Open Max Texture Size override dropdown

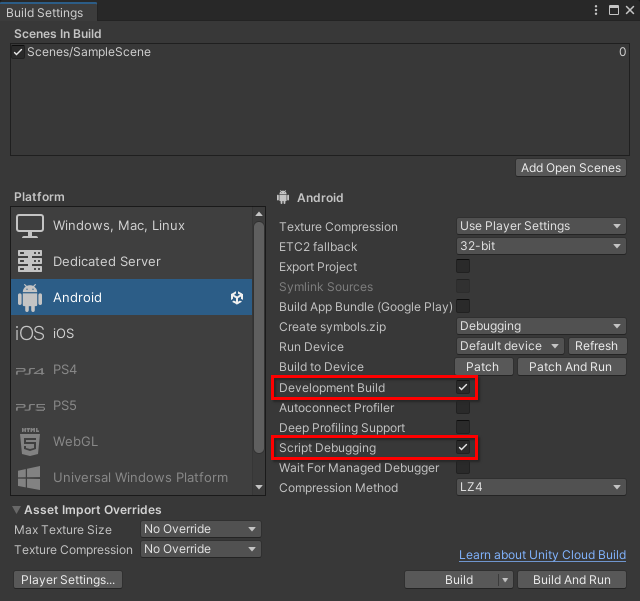pyautogui.click(x=200, y=529)
